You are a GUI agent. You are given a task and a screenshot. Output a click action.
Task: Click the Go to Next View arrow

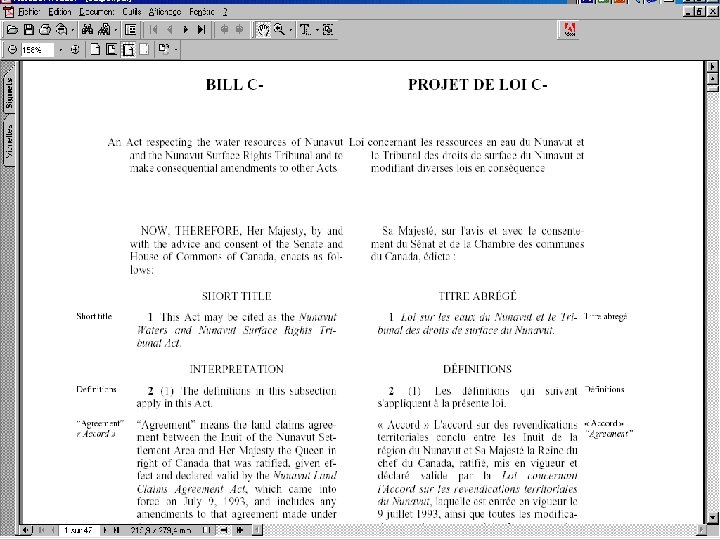pos(240,30)
